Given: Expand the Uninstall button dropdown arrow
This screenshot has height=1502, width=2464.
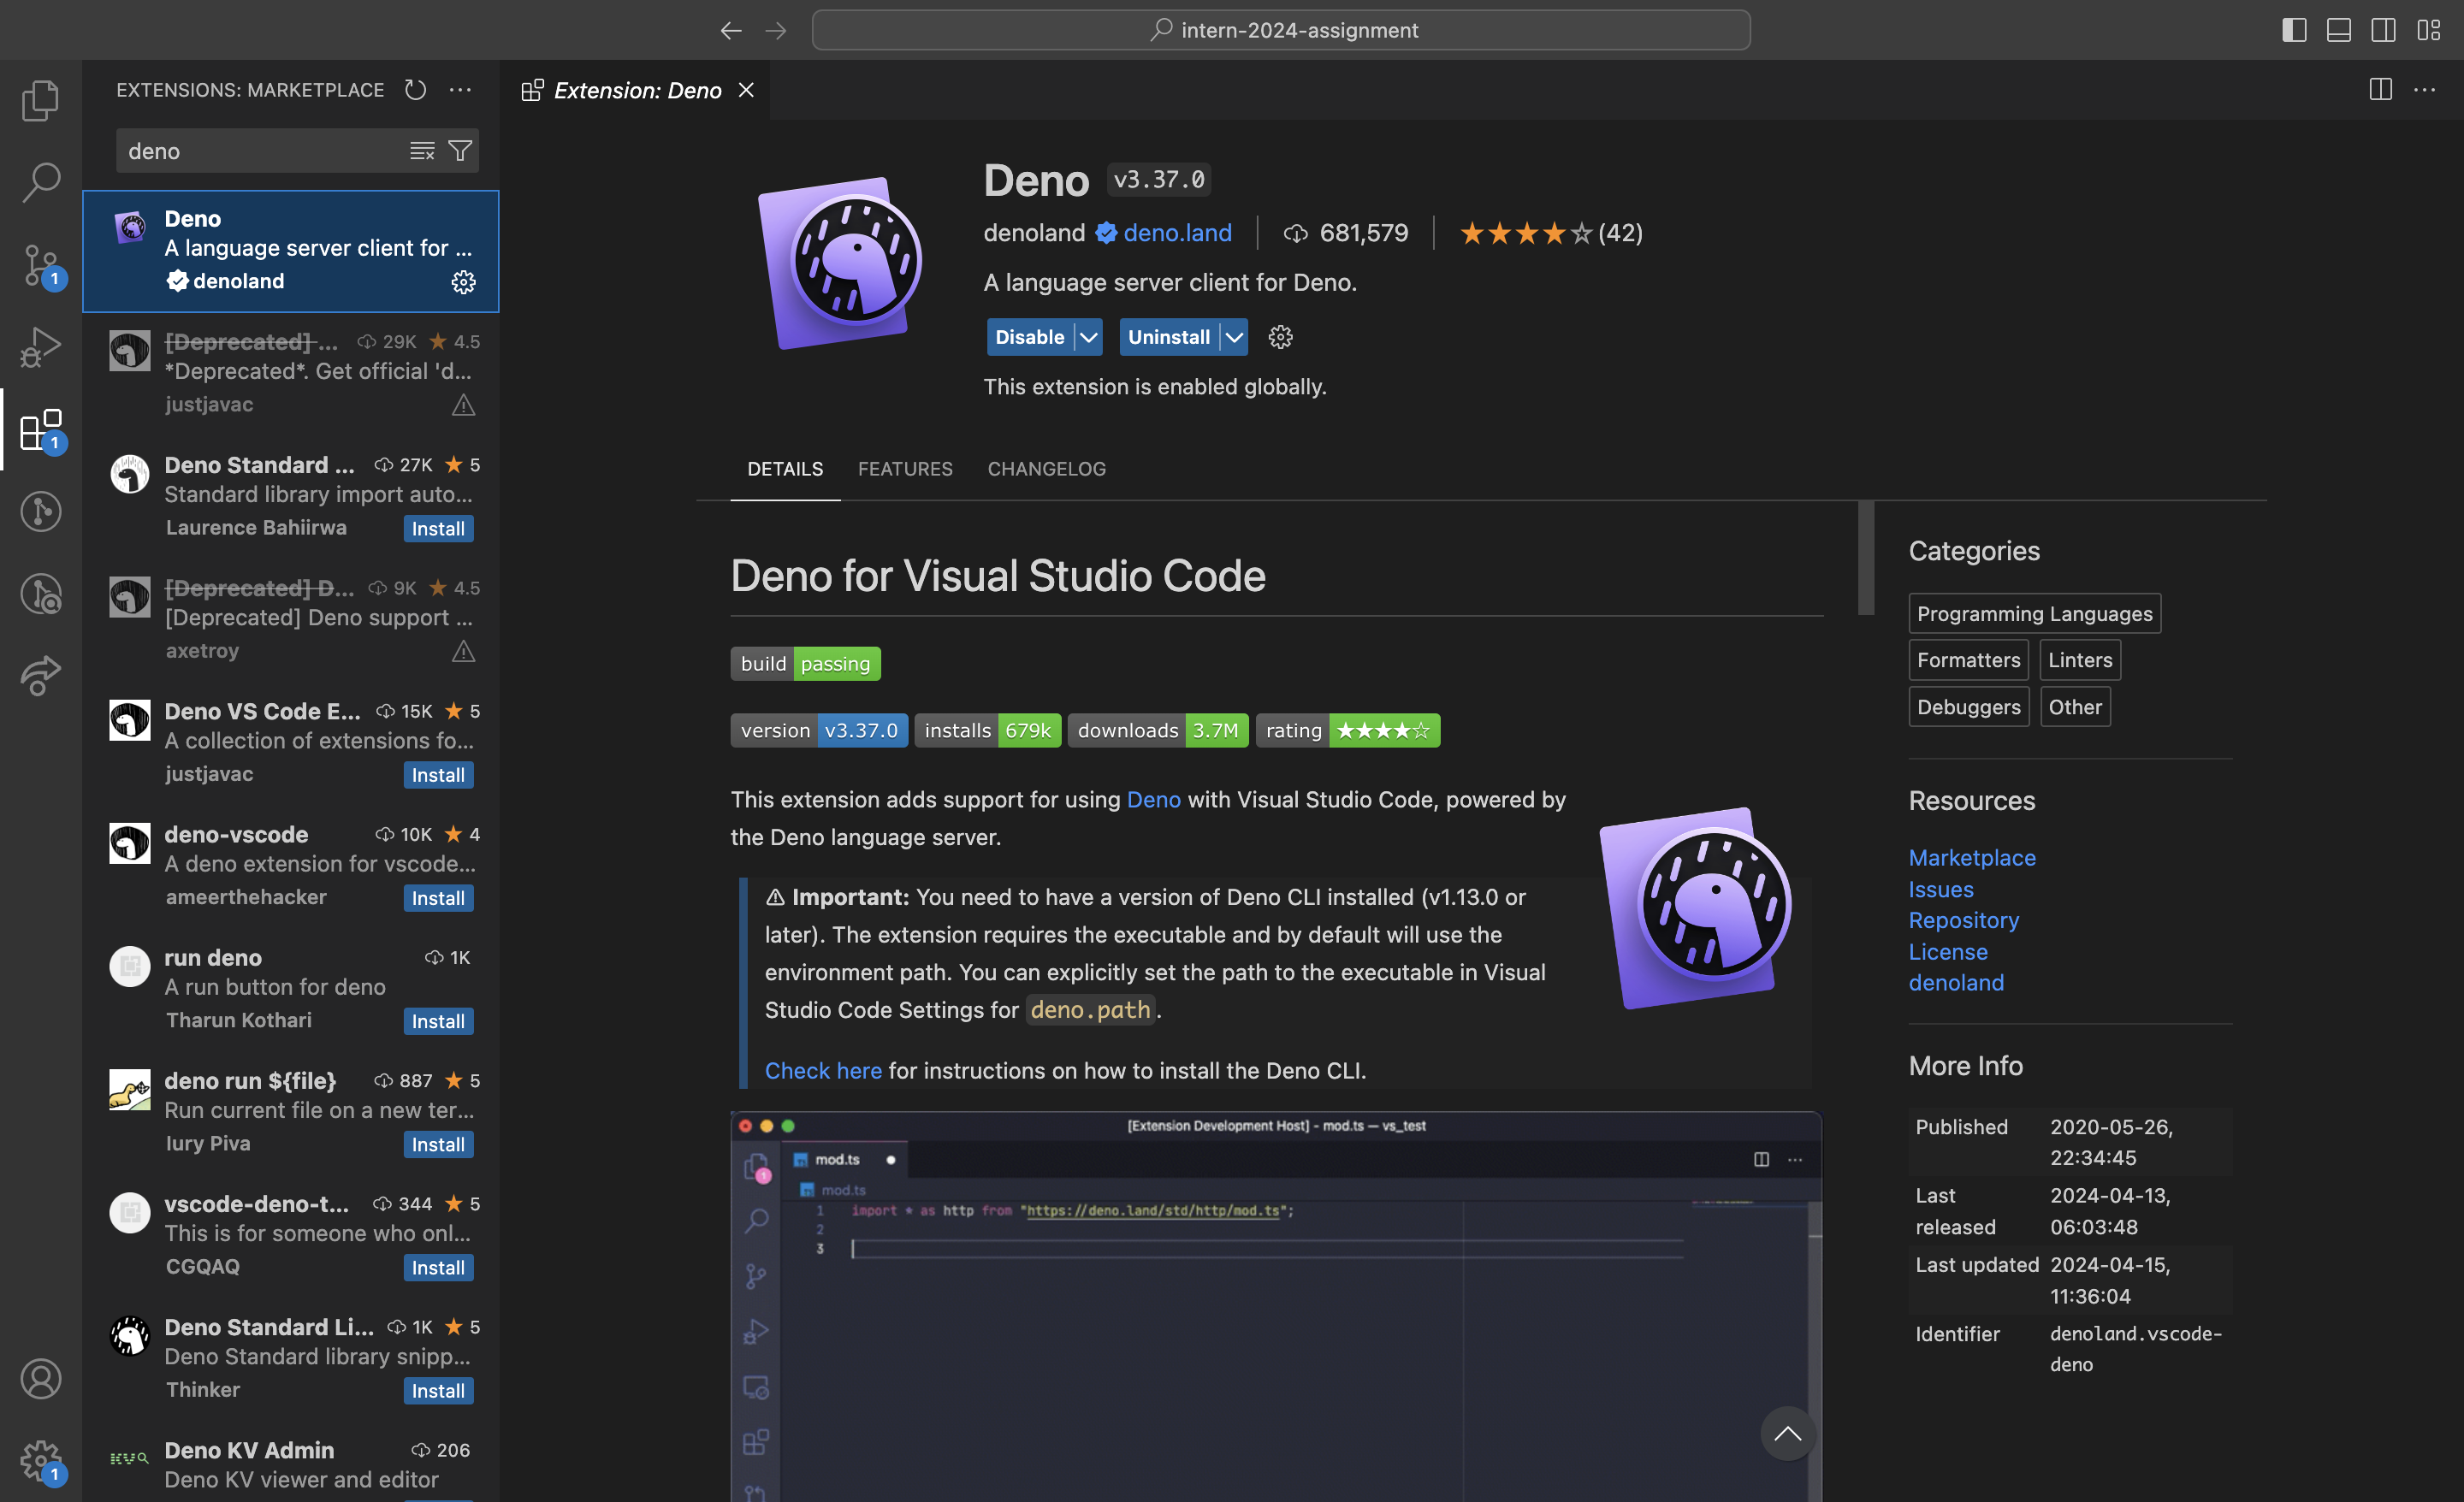Looking at the screenshot, I should coord(1235,337).
